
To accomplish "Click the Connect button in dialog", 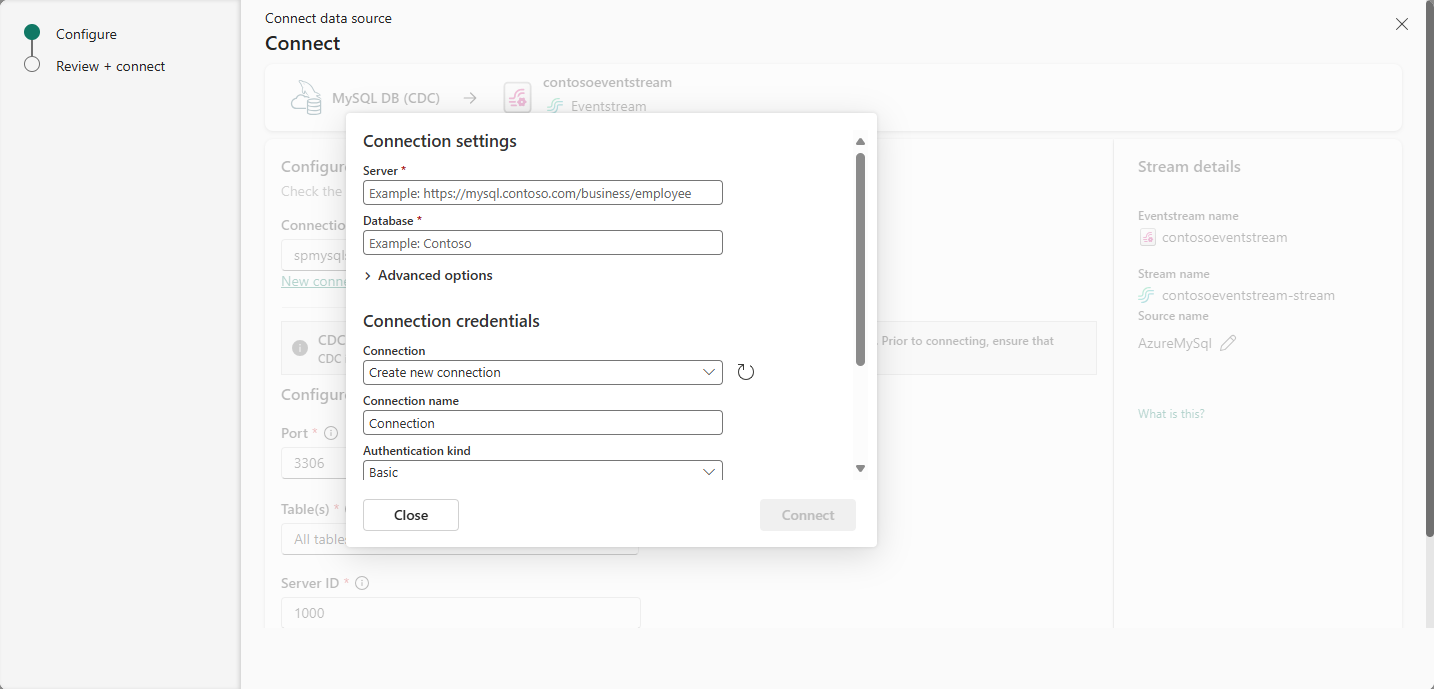I will pos(808,515).
